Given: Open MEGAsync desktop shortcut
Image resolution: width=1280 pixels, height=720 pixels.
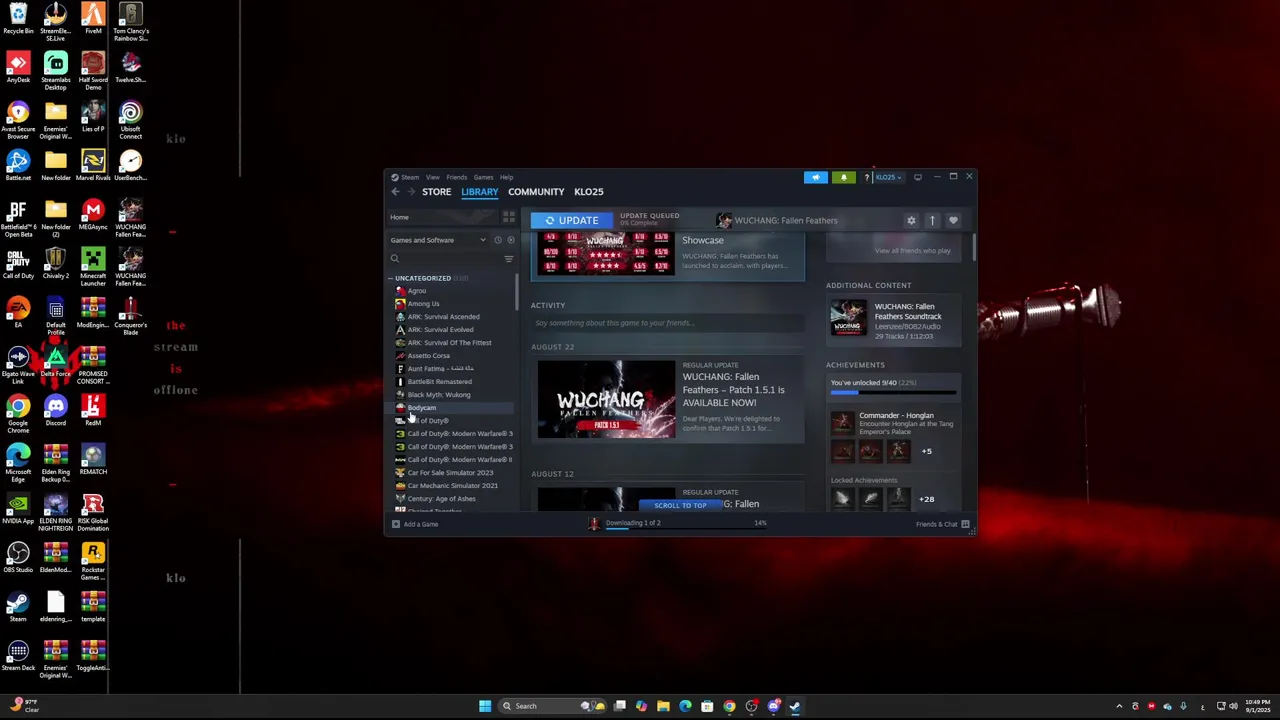Looking at the screenshot, I should coord(92,214).
